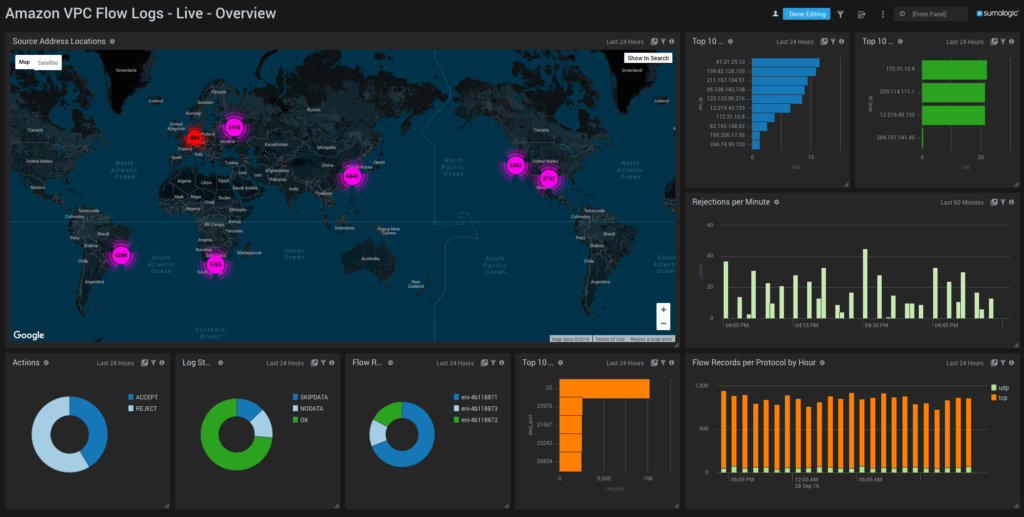Toggle the eni-4b118872 legend entry

(x=475, y=420)
